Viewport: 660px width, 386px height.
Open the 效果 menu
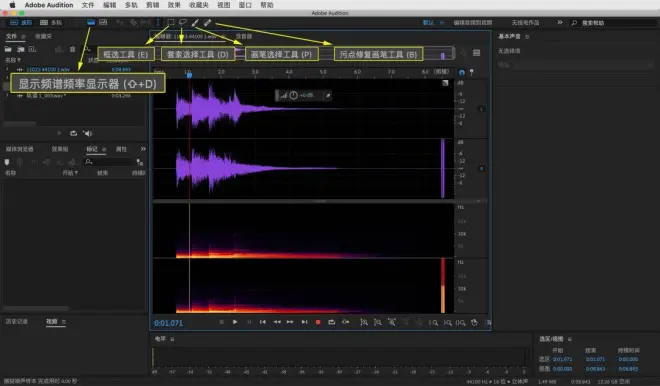click(x=174, y=5)
